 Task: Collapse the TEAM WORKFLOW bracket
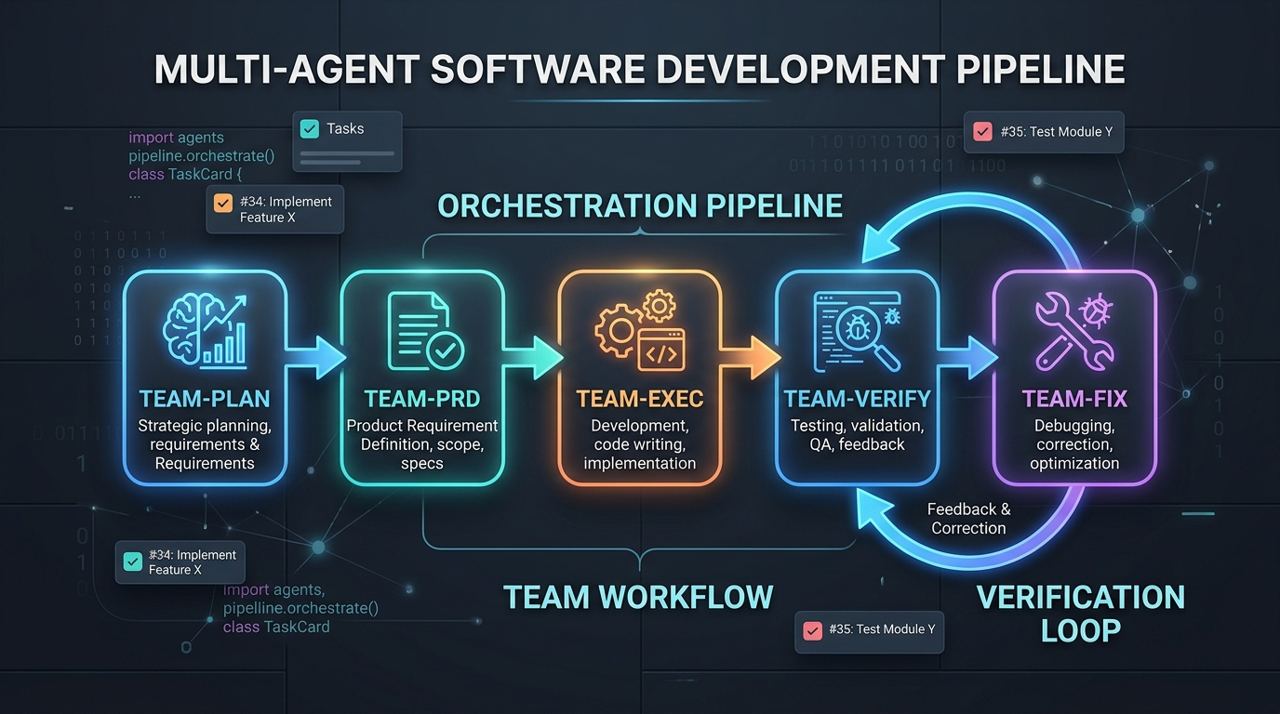point(638,550)
